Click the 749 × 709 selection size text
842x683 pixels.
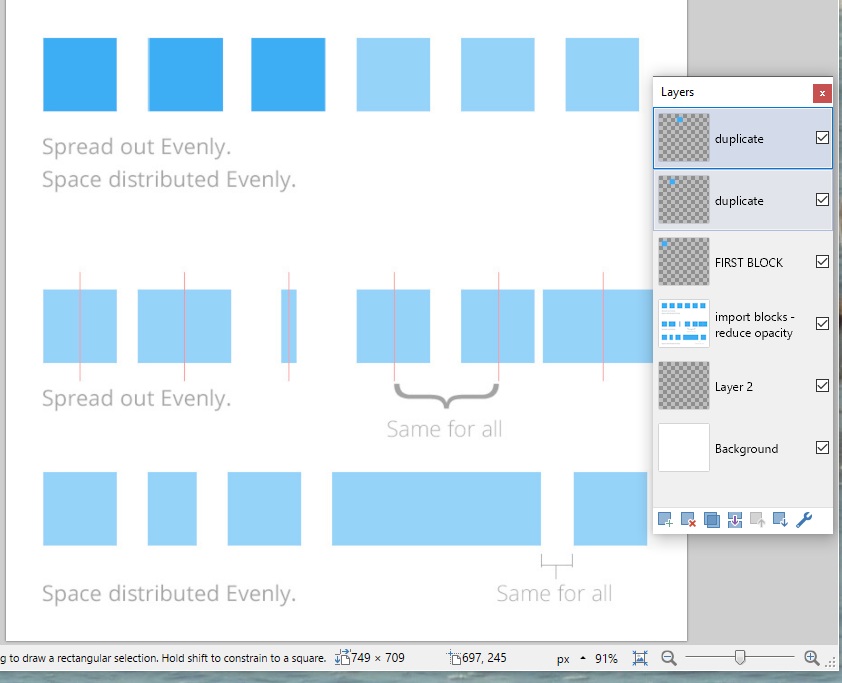pyautogui.click(x=378, y=658)
